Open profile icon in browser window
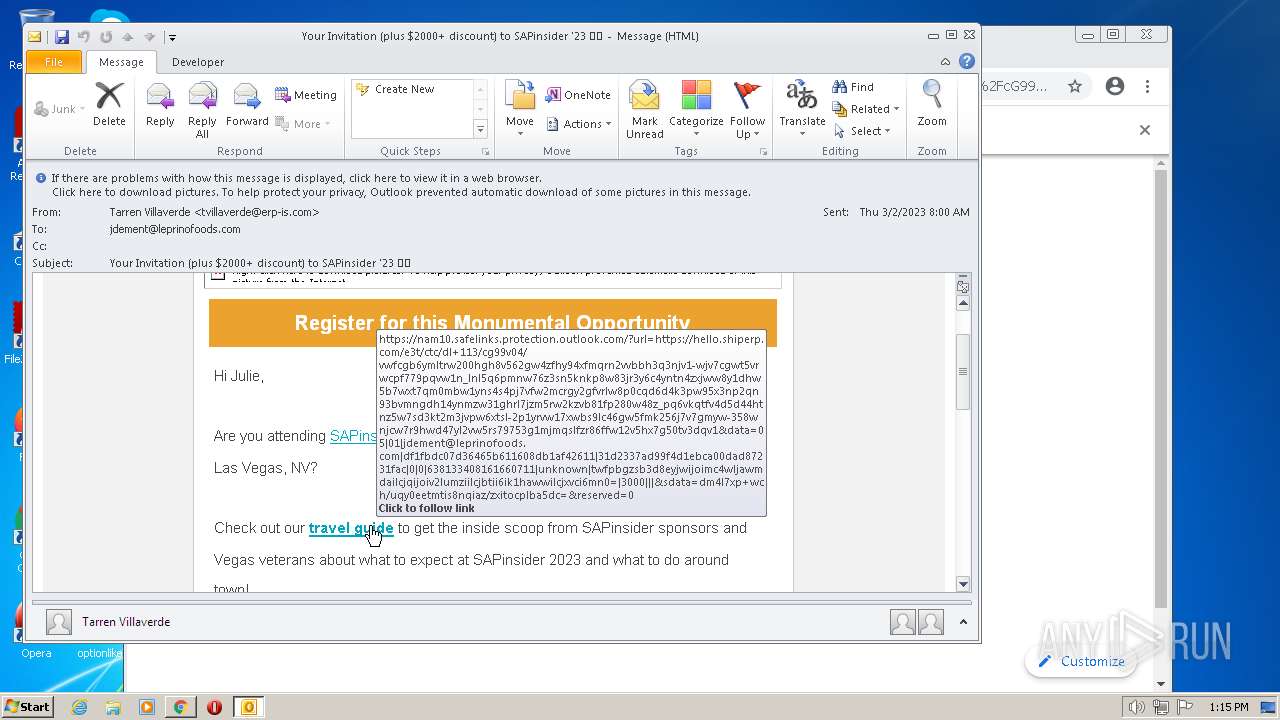1280x720 pixels. (x=1115, y=86)
